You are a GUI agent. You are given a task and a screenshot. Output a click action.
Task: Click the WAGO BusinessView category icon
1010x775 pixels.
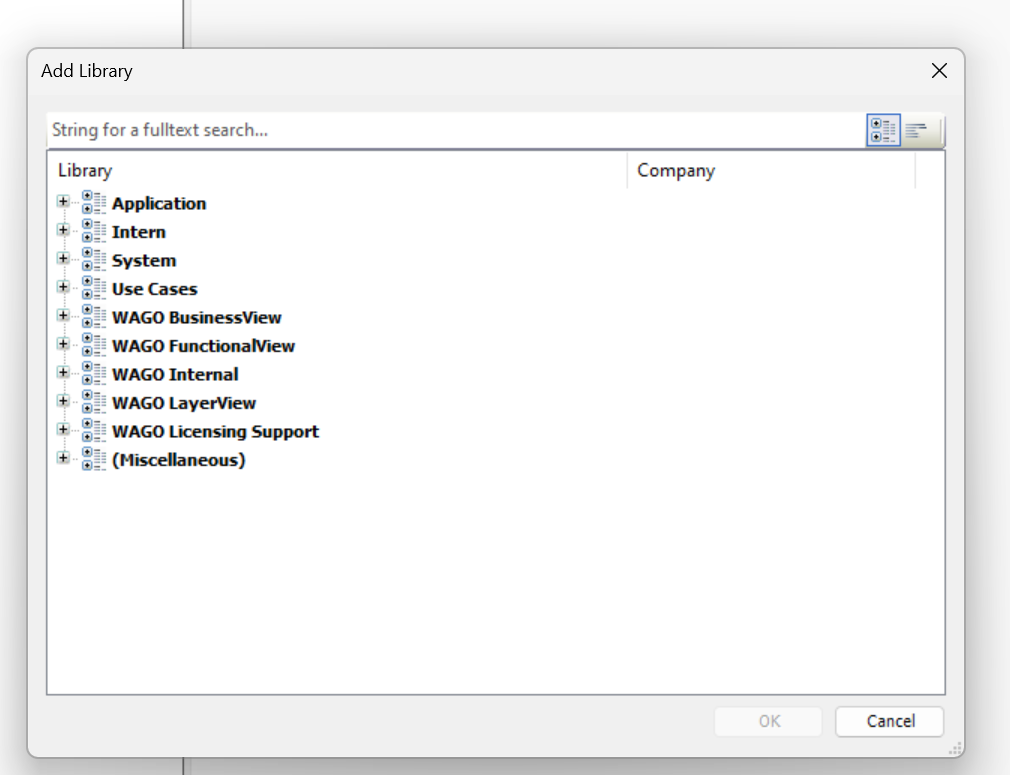tap(93, 316)
